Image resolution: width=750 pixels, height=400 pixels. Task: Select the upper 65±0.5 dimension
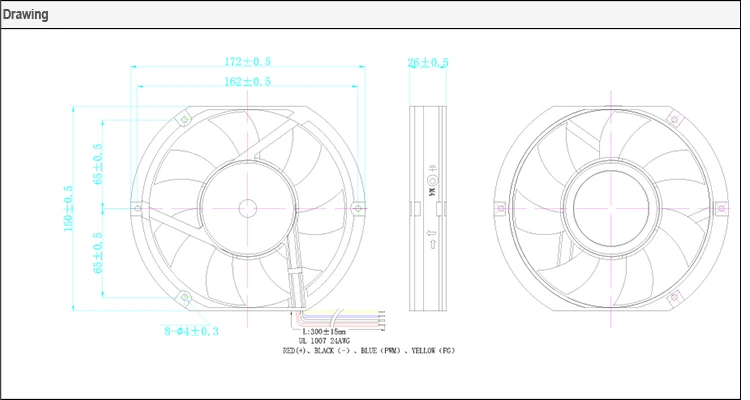[98, 164]
